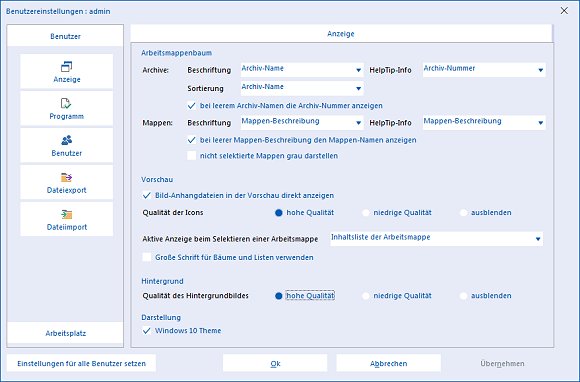Switch to the Arbeitsplatz section
Screen dimensions: 580x382
pyautogui.click(x=65, y=333)
